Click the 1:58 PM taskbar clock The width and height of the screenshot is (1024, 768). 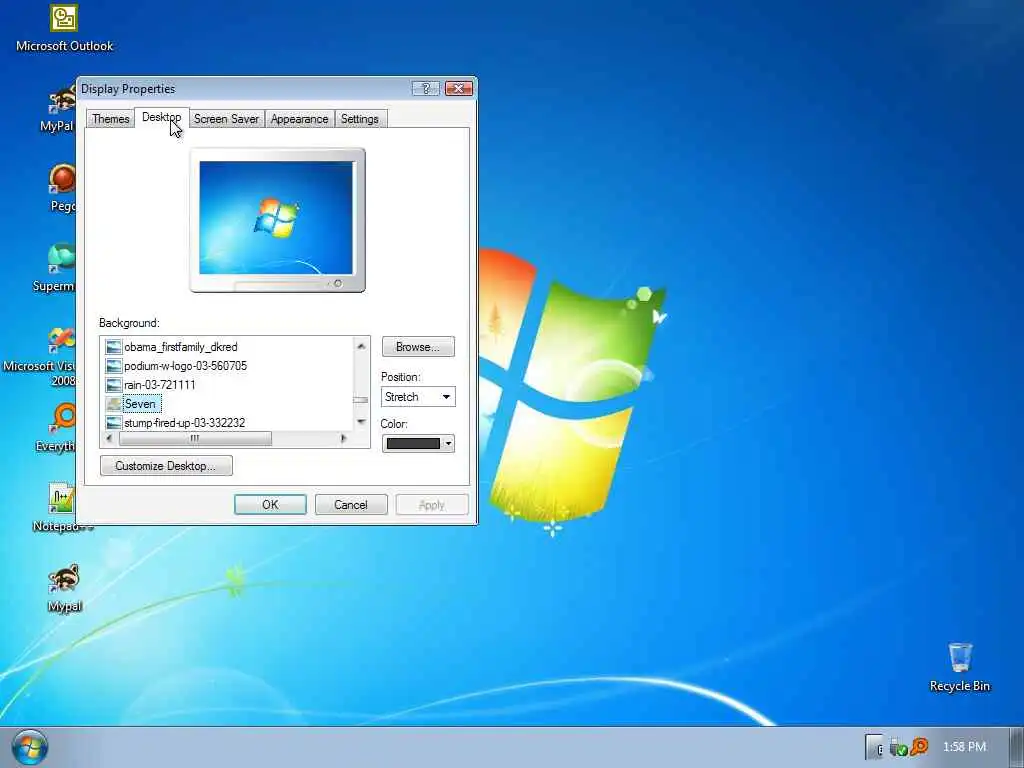[x=964, y=746]
